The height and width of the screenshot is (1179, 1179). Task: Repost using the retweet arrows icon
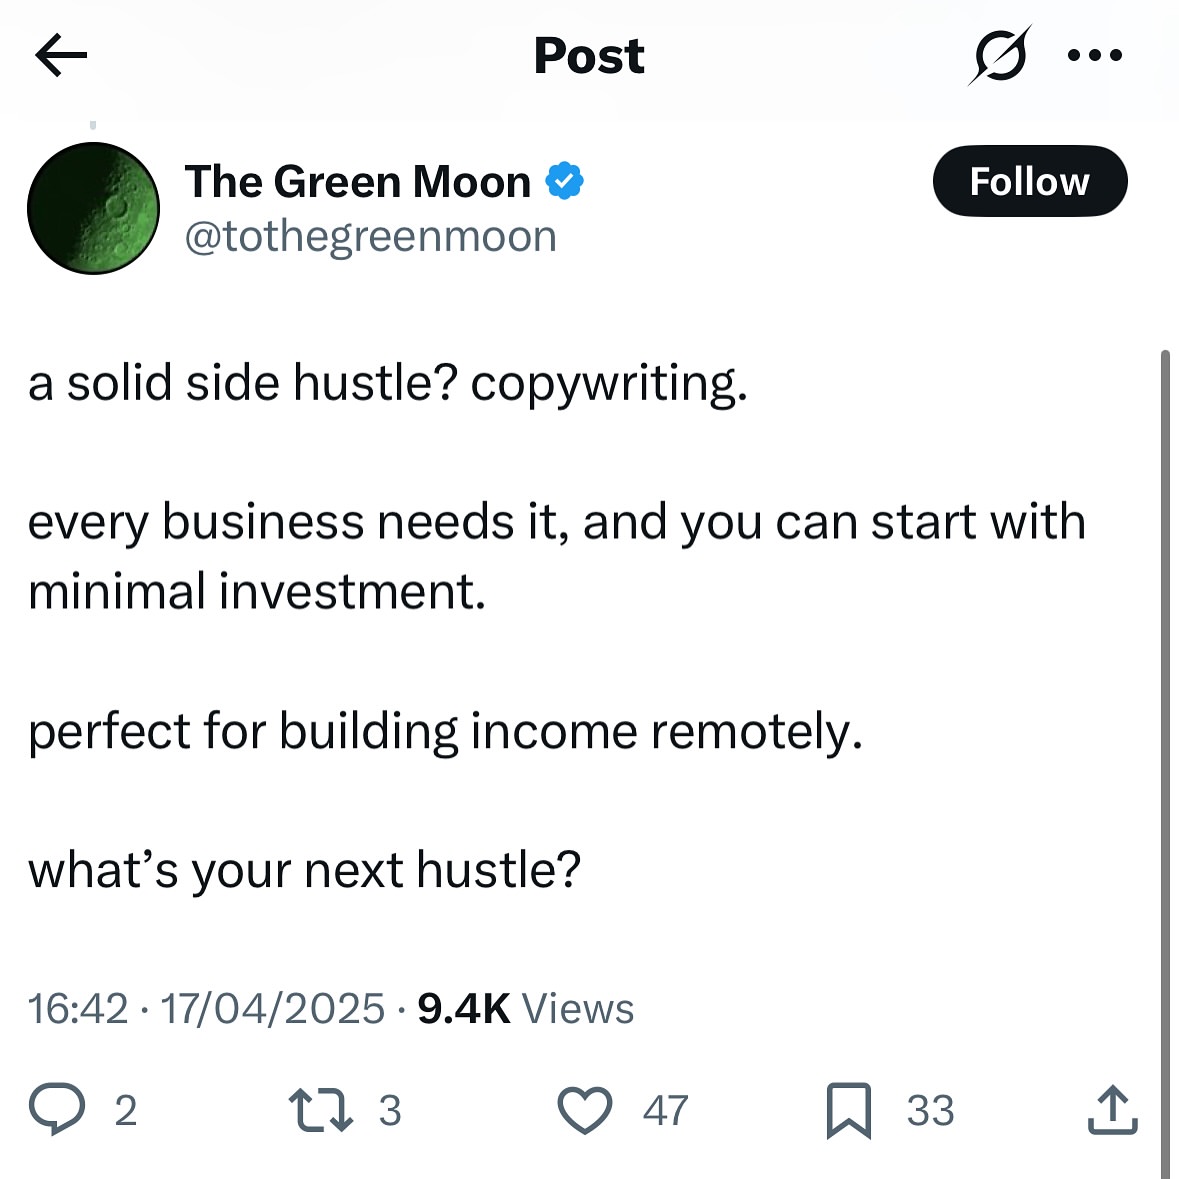[x=321, y=1109]
